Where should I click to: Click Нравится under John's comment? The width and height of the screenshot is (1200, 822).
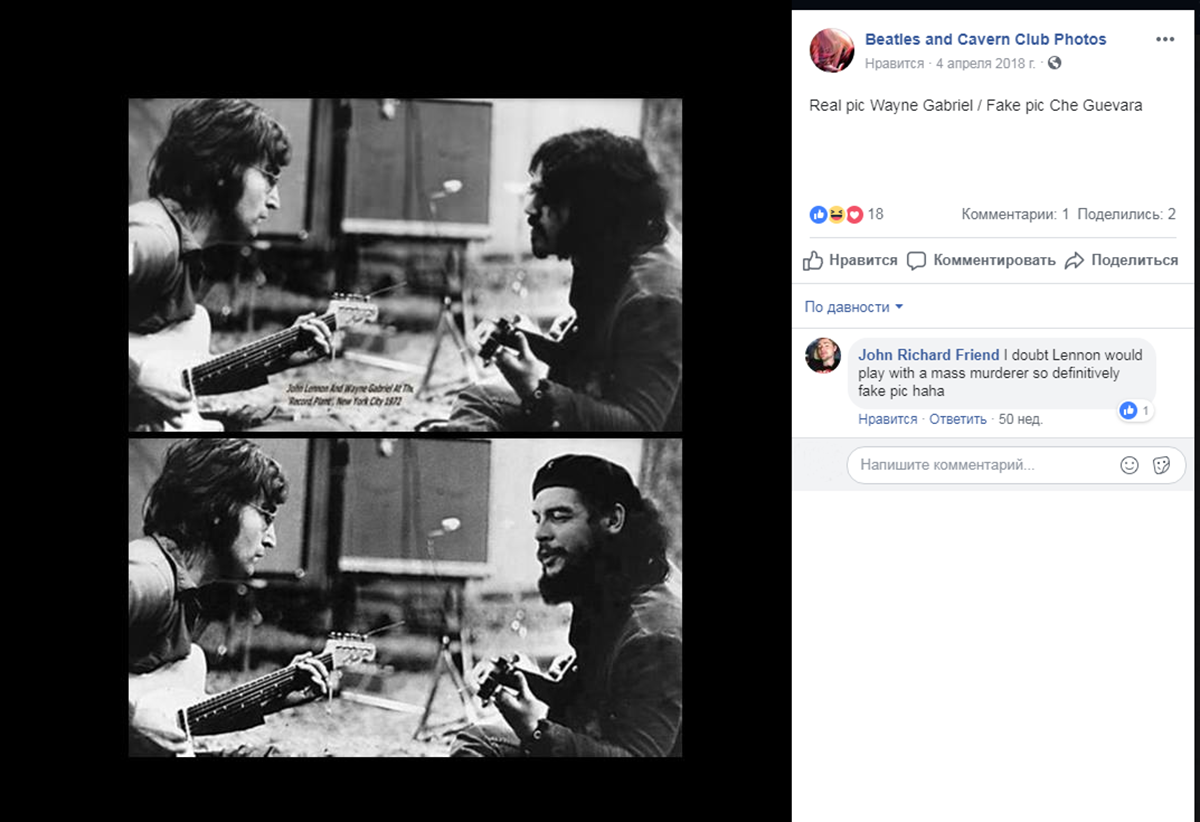click(887, 419)
